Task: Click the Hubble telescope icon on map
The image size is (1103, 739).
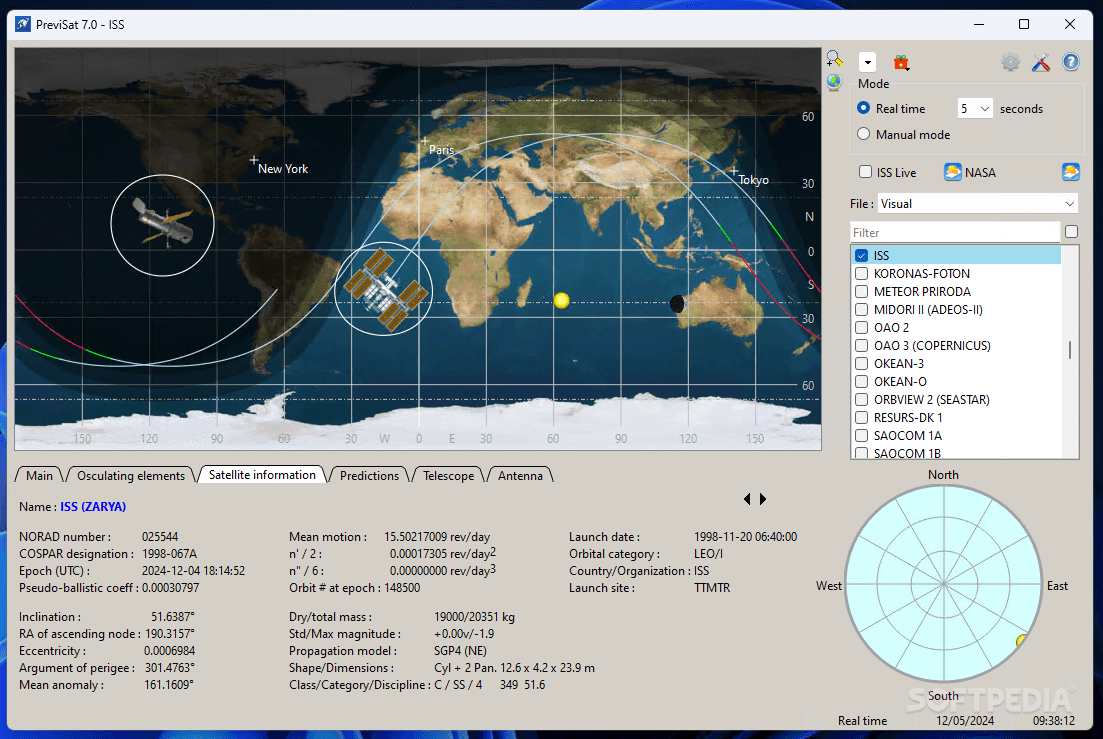Action: pos(163,224)
